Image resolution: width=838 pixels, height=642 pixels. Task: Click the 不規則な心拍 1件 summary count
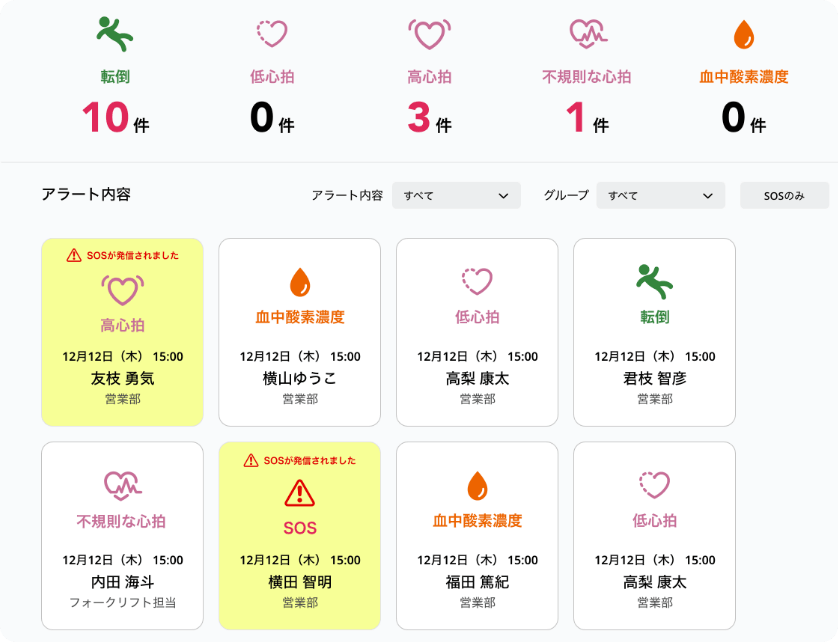coord(587,118)
